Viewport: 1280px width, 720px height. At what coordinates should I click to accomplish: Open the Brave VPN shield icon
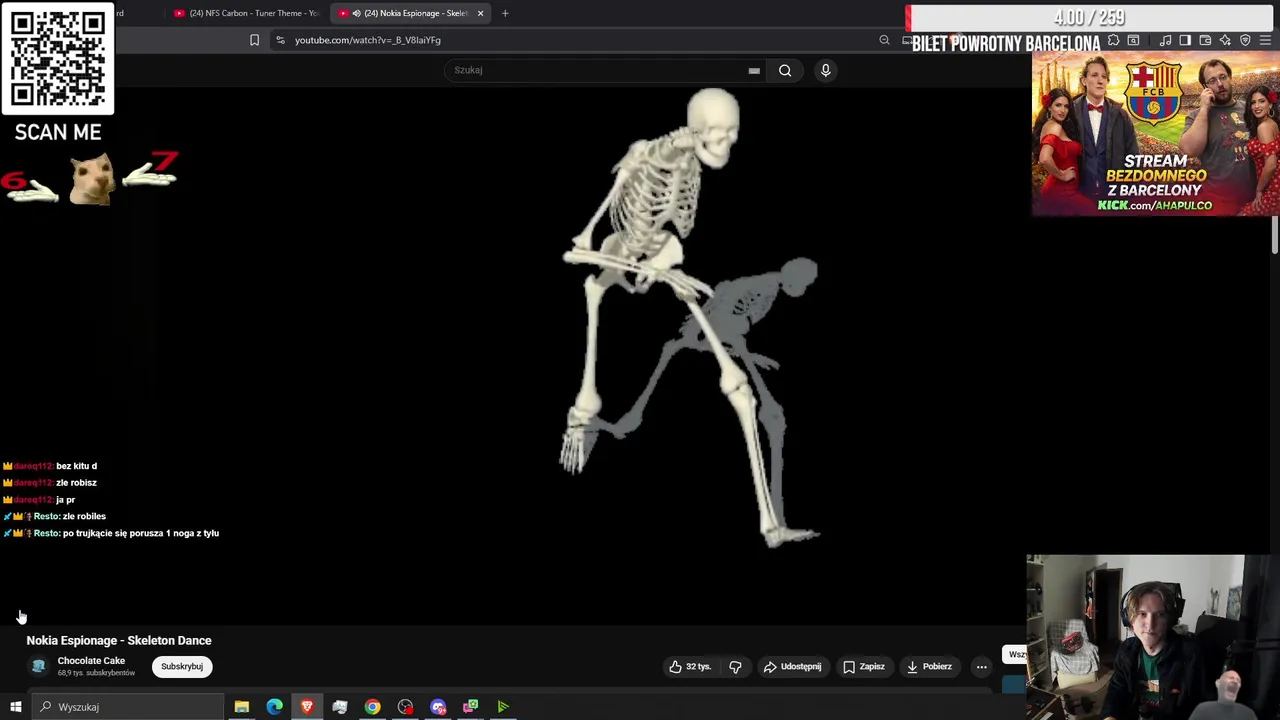(x=1245, y=40)
